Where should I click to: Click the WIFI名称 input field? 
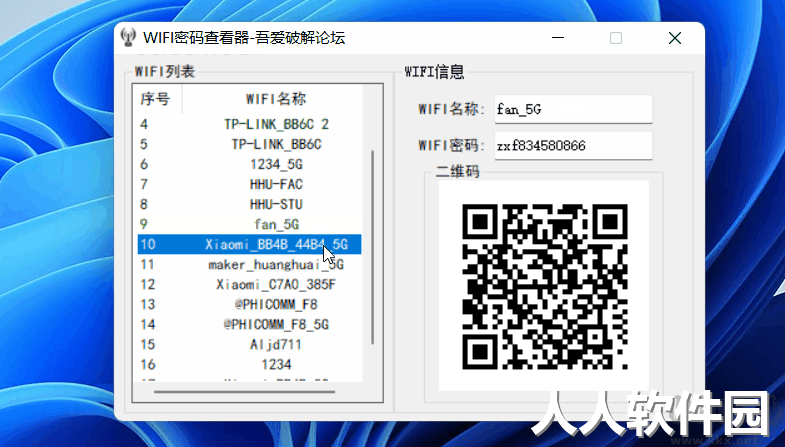573,109
